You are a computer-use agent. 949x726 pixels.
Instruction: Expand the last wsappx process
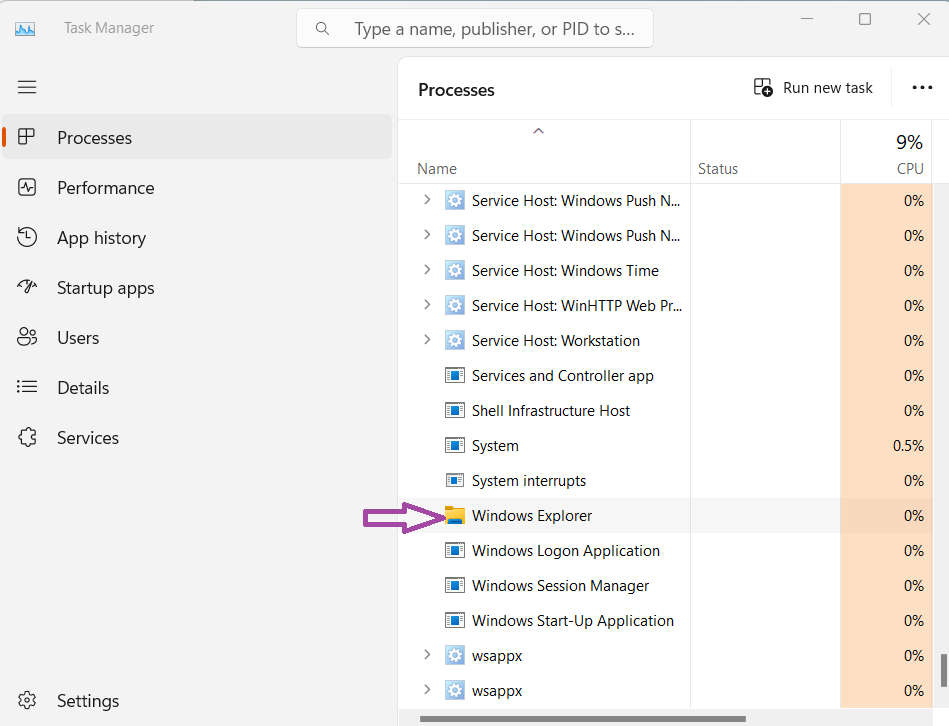(427, 690)
